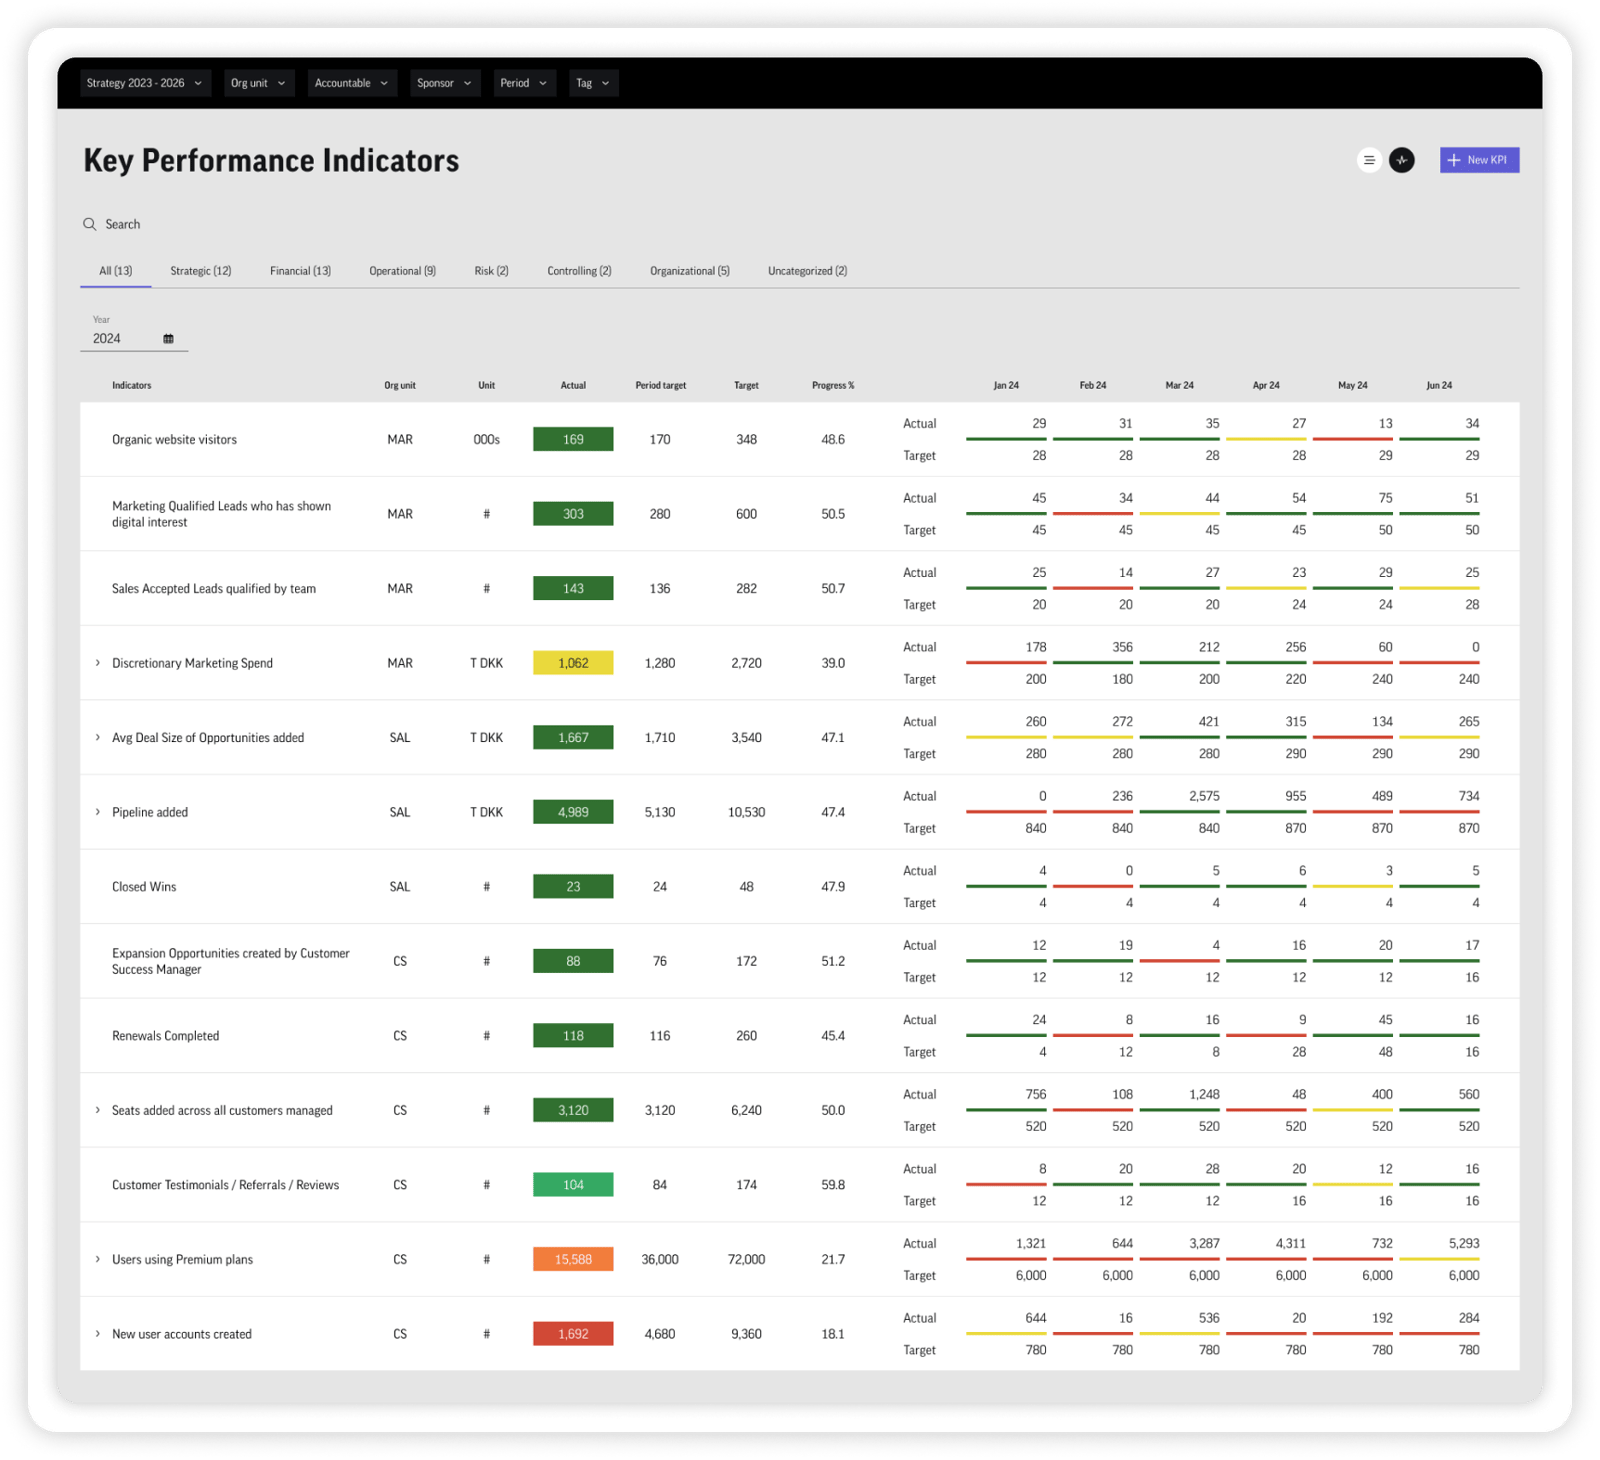This screenshot has width=1600, height=1460.
Task: Open the Sponsor filter dropdown
Action: click(x=445, y=83)
